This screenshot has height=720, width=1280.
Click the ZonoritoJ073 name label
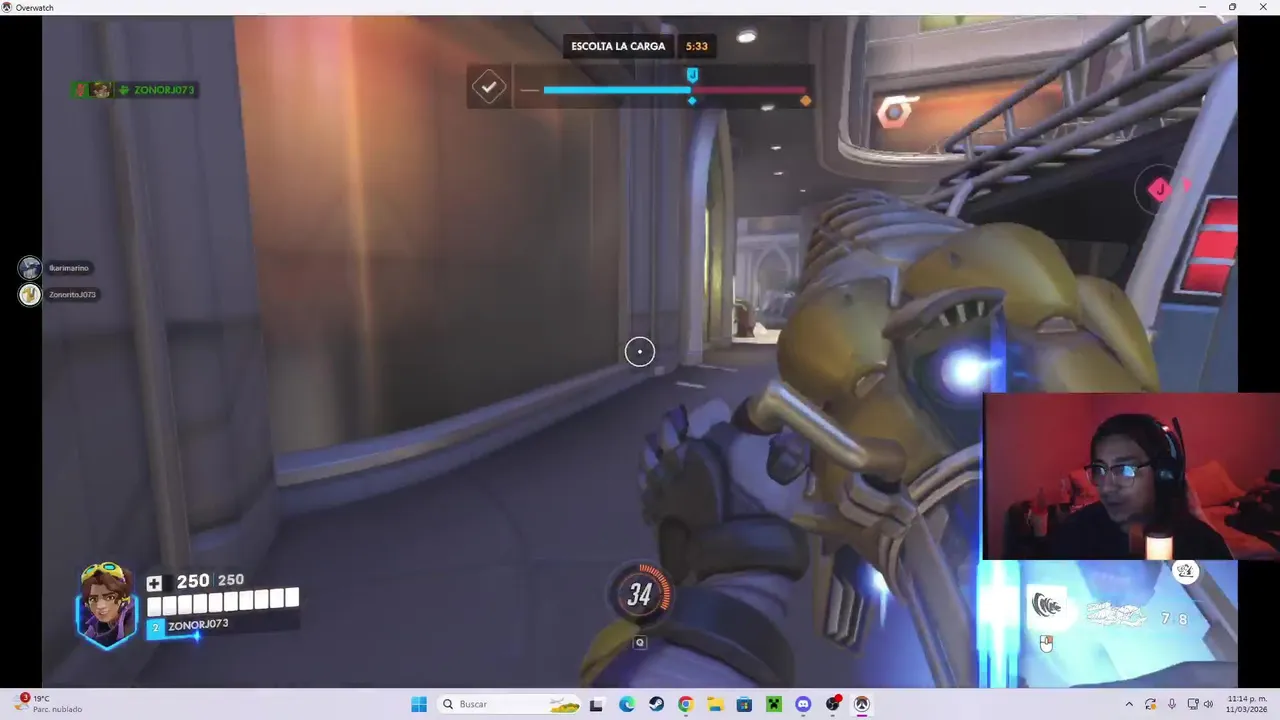click(x=72, y=294)
